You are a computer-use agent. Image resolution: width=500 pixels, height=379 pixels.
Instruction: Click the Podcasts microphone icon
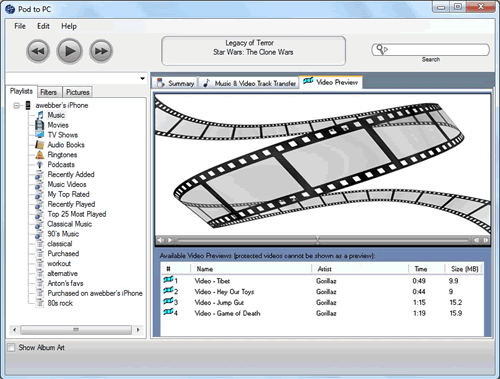point(40,165)
